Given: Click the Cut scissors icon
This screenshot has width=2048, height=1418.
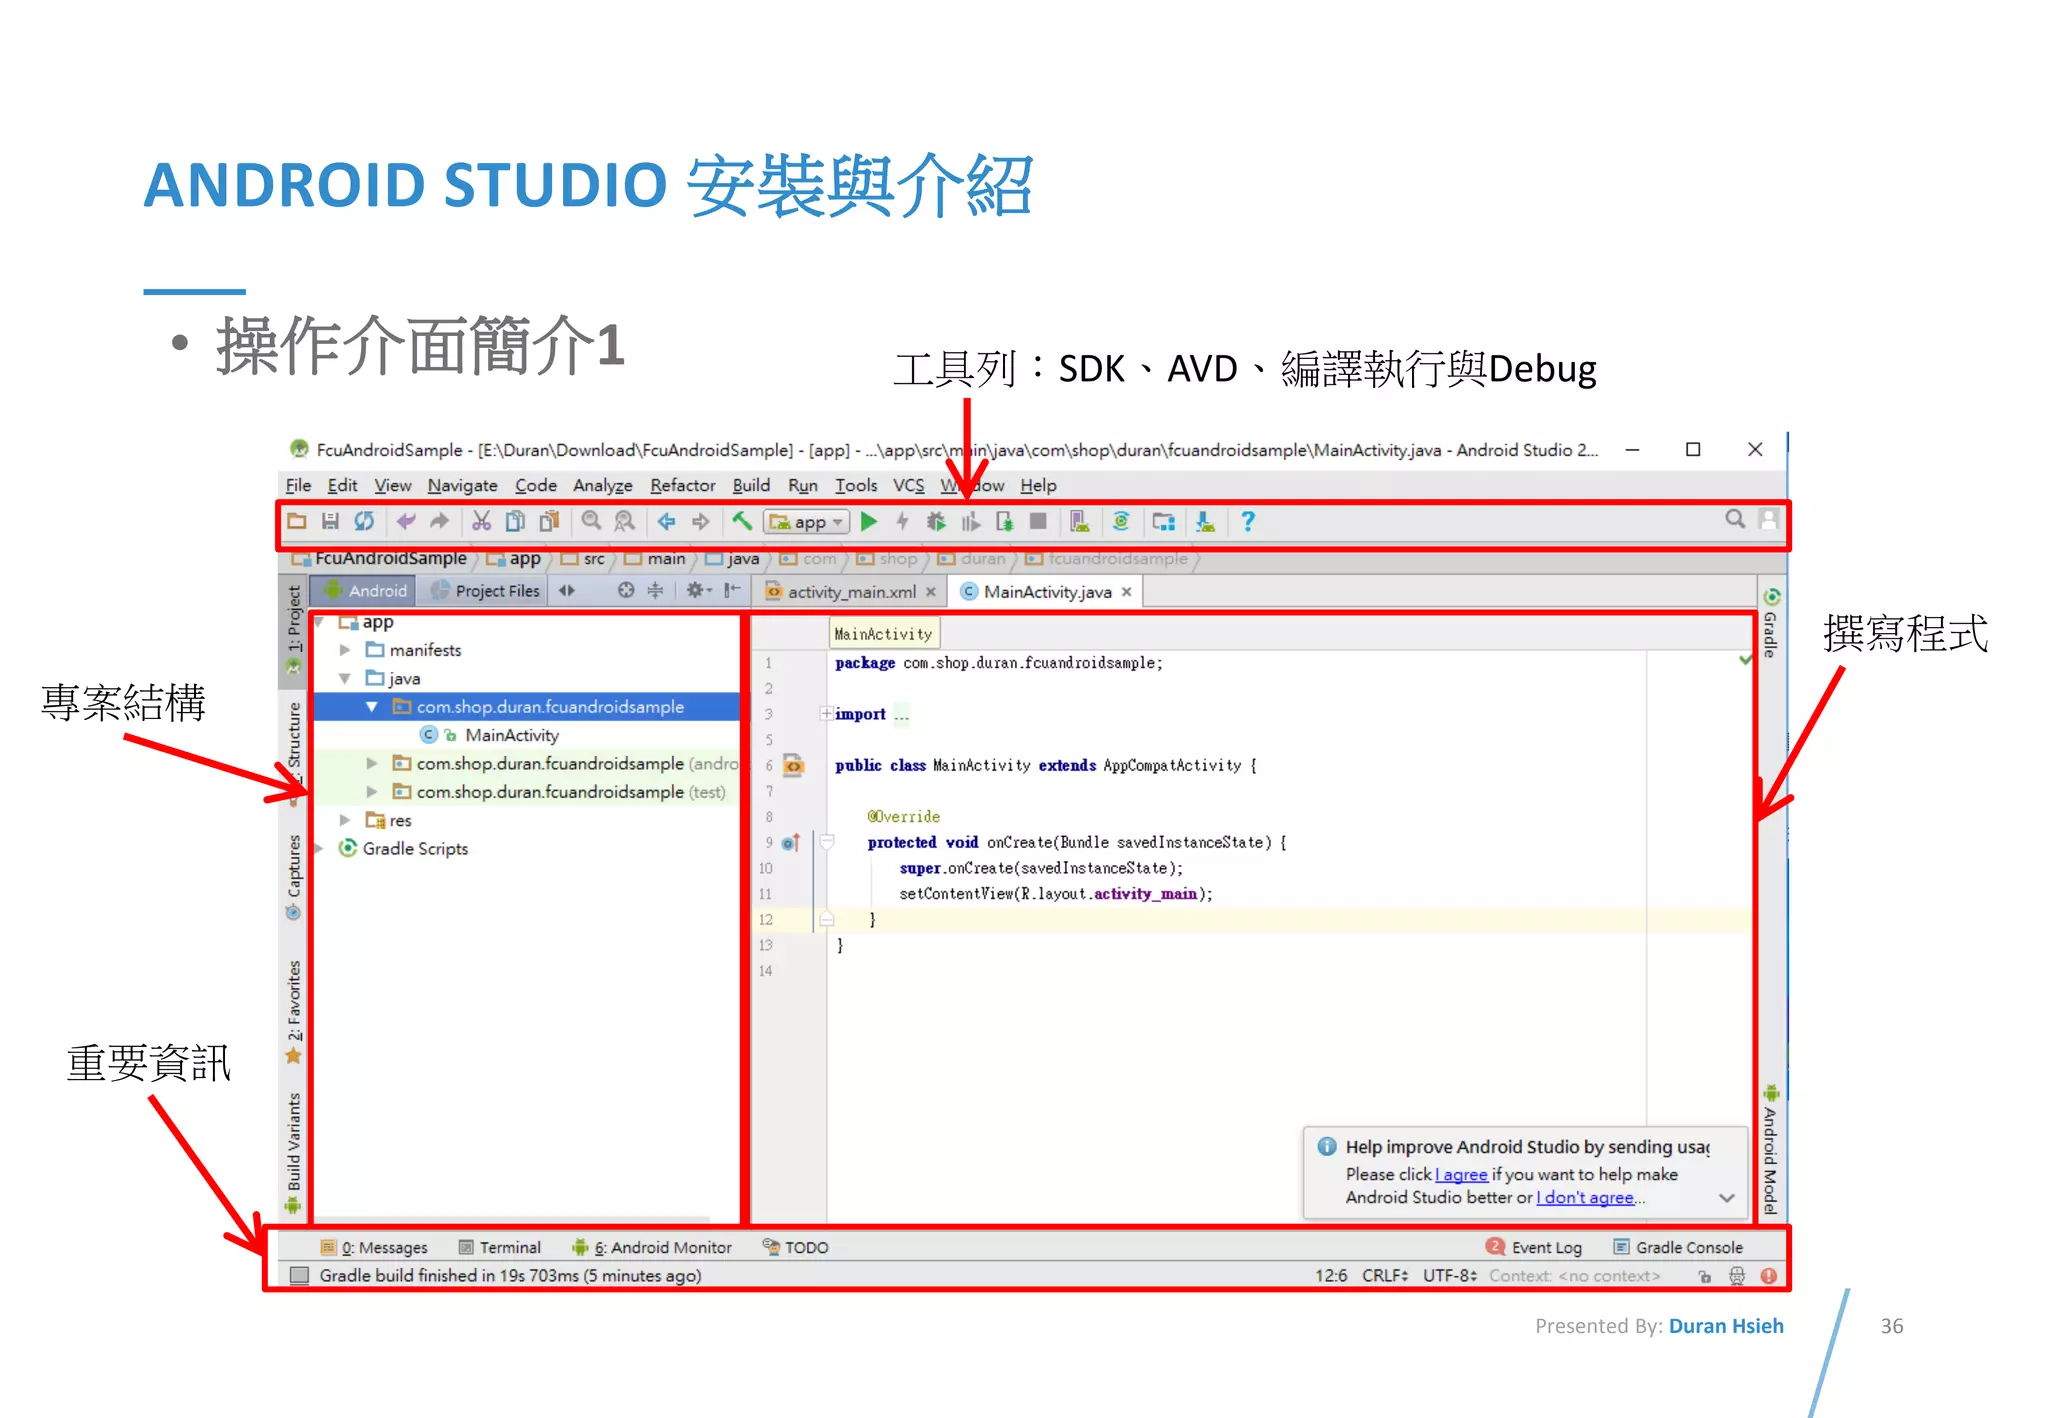Looking at the screenshot, I should click(x=482, y=521).
